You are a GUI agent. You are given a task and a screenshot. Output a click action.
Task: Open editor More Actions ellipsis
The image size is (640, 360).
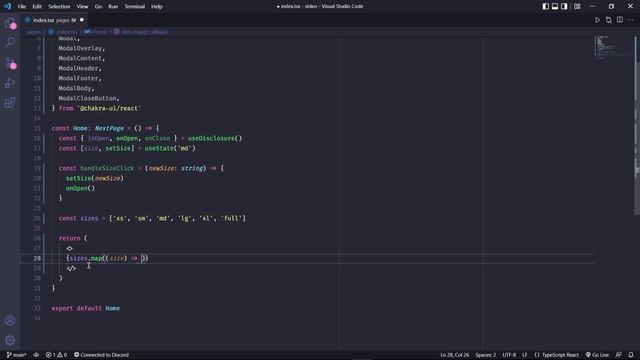[x=631, y=20]
